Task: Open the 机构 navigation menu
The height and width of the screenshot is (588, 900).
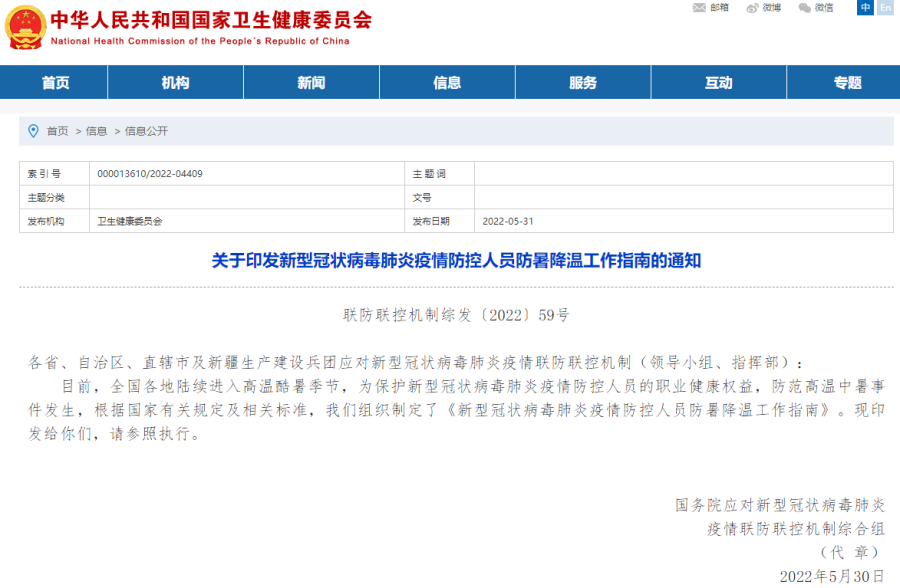Action: [x=176, y=82]
